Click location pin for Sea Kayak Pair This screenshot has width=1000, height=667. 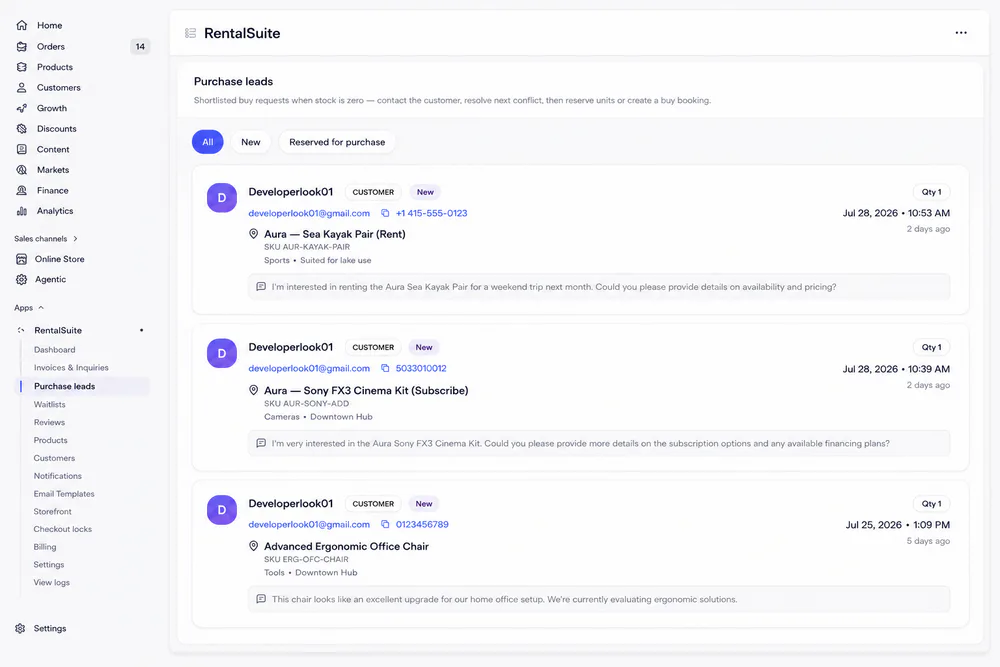click(x=253, y=234)
